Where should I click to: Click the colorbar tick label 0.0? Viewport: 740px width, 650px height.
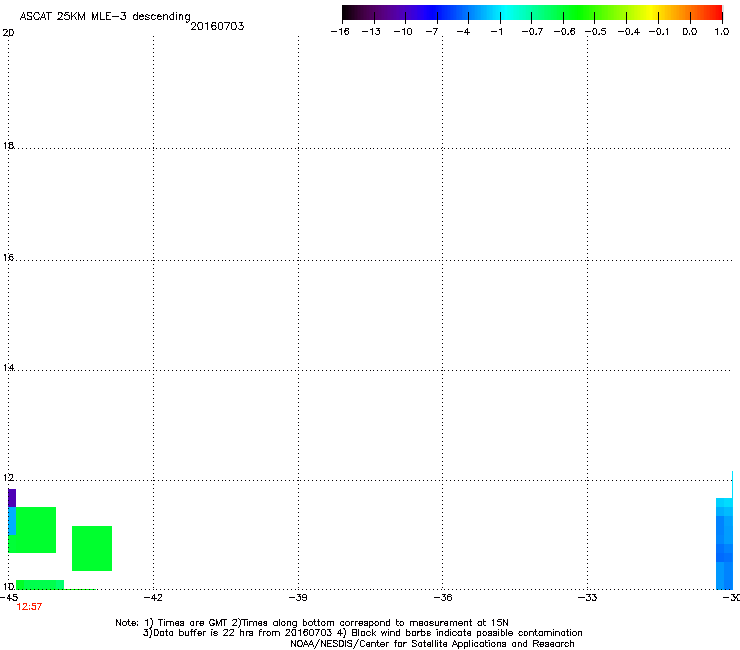[x=690, y=32]
